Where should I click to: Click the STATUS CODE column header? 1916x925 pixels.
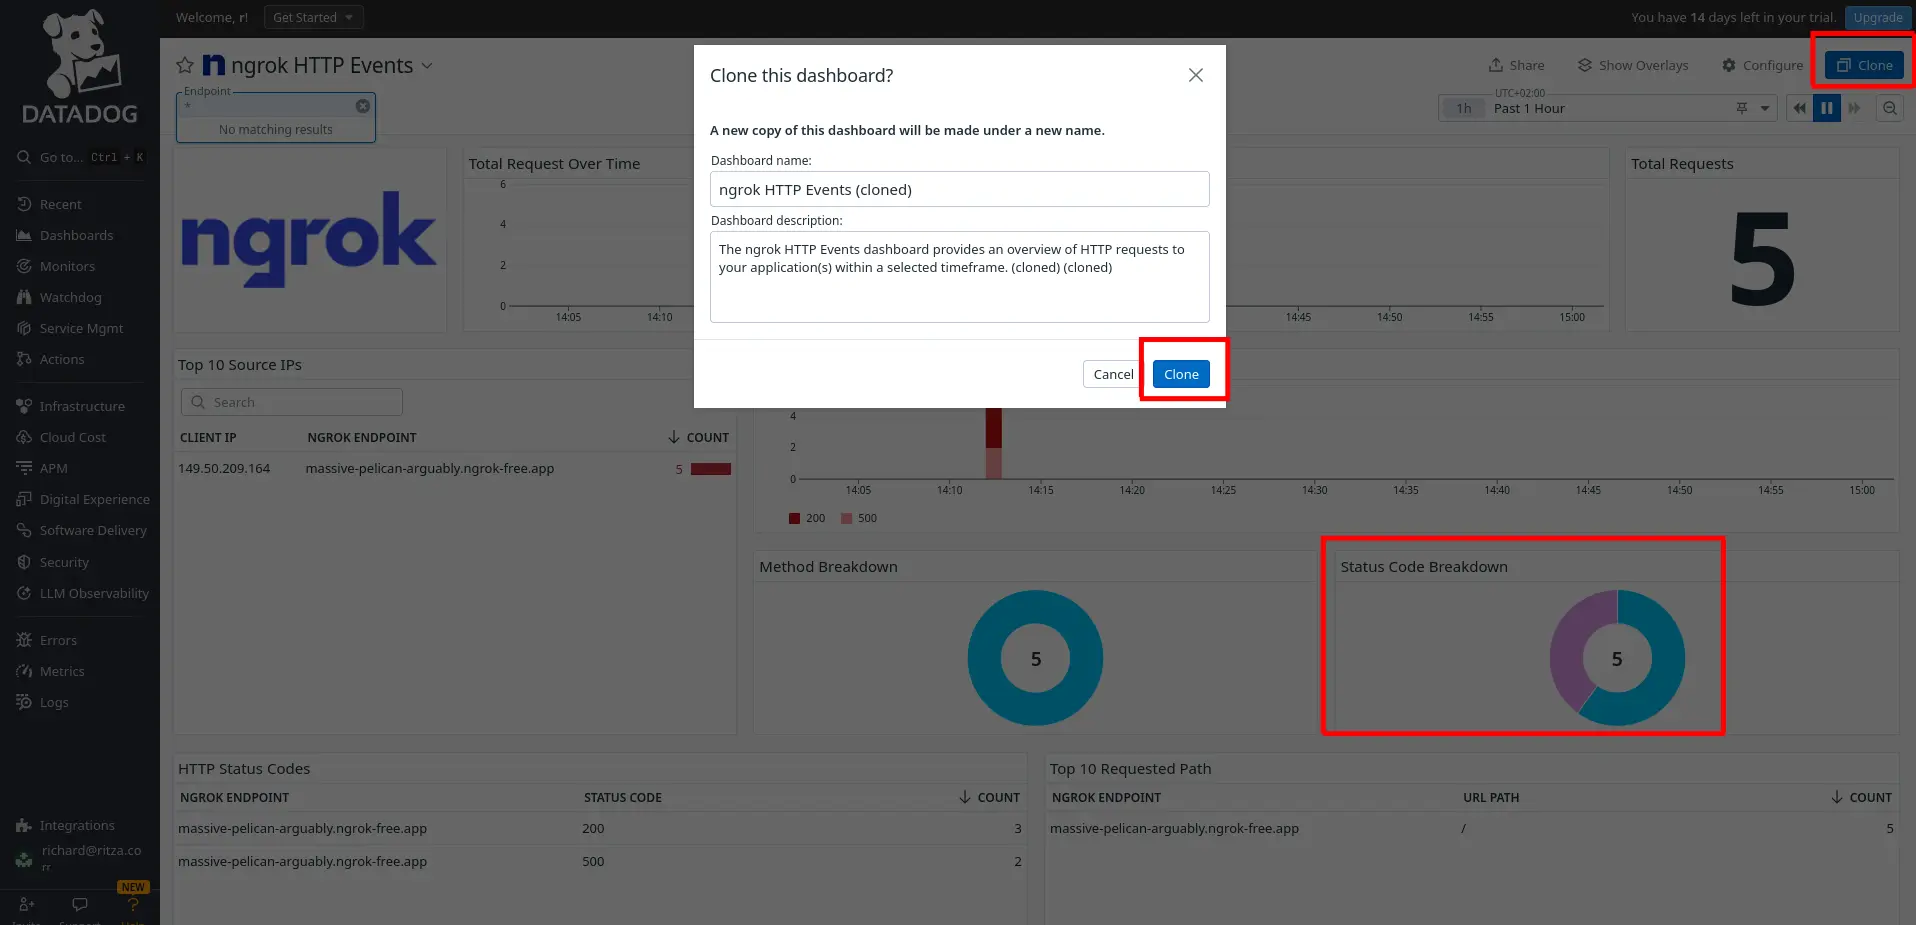[x=623, y=797]
